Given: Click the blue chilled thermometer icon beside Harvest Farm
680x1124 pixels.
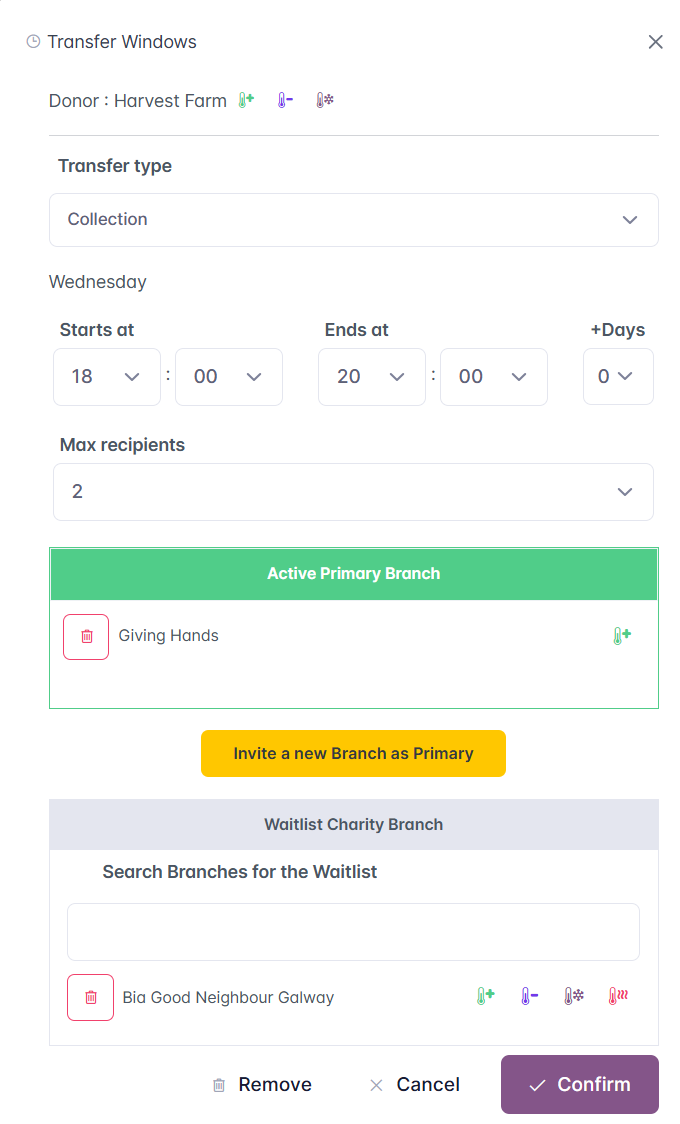Looking at the screenshot, I should point(285,101).
